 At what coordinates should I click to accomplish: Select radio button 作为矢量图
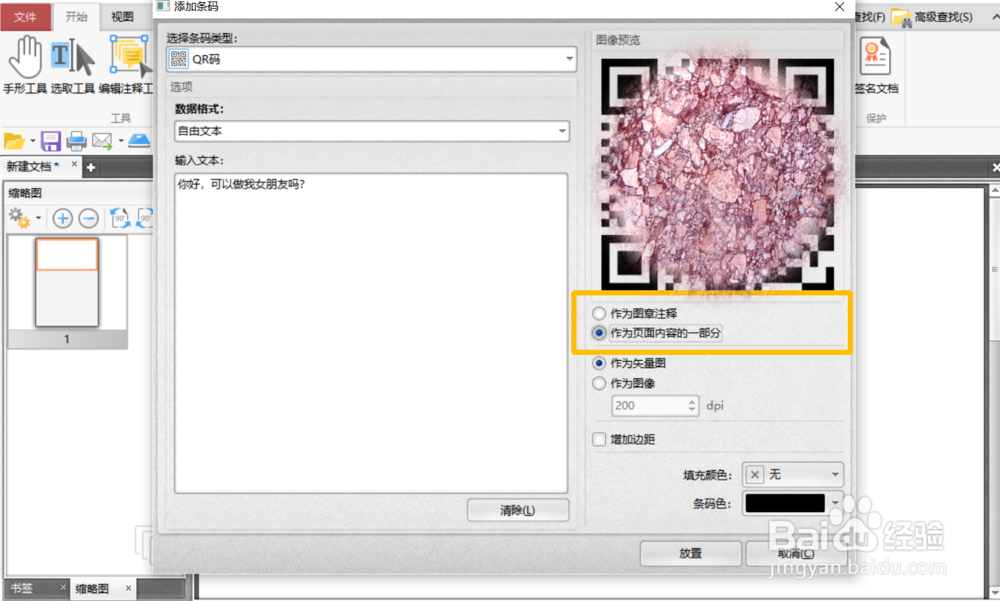coord(600,364)
